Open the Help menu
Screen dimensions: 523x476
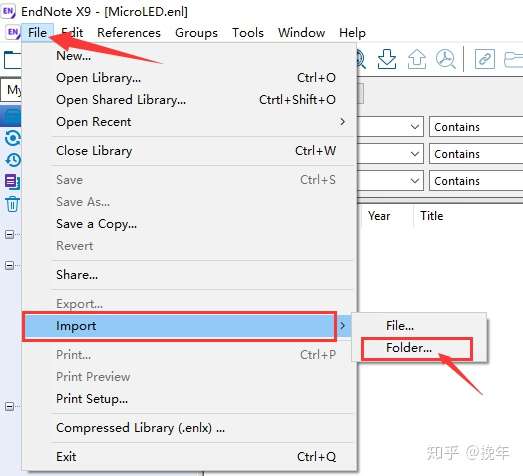point(352,33)
